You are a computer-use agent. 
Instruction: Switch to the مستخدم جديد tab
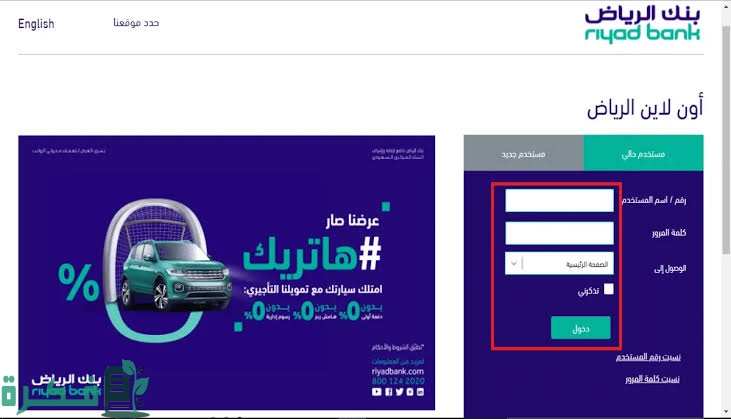coord(524,153)
